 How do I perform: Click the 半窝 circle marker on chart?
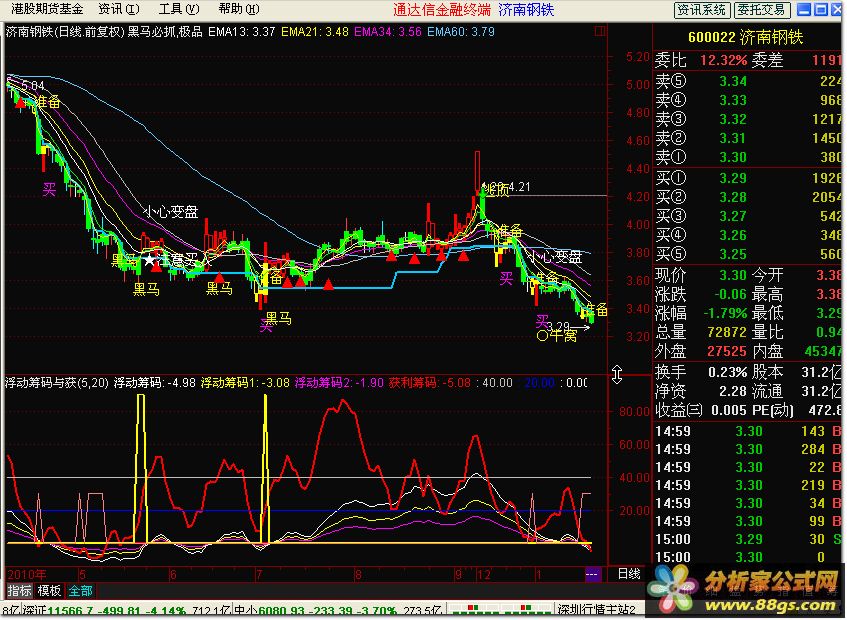click(x=557, y=336)
